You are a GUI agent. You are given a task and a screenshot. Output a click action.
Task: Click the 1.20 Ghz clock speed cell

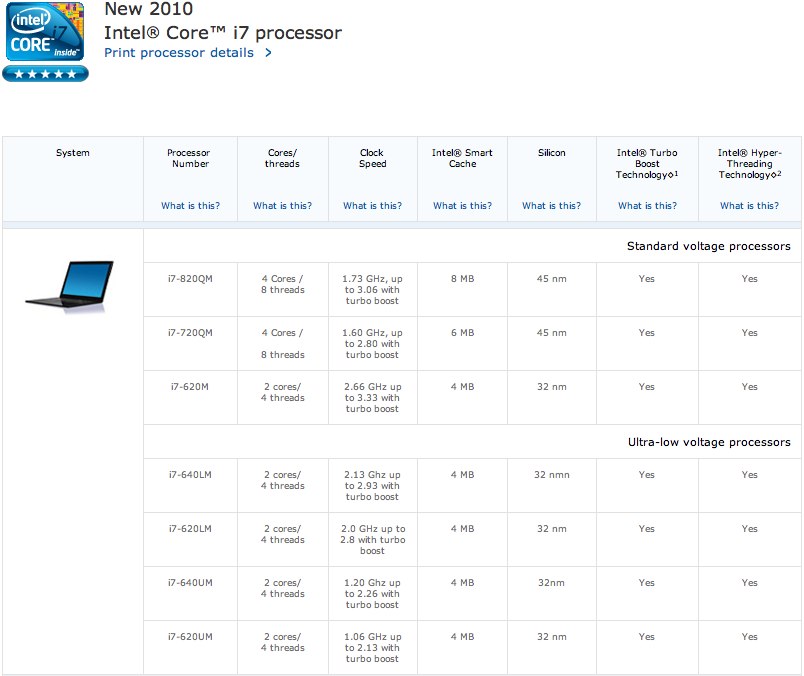coord(372,593)
